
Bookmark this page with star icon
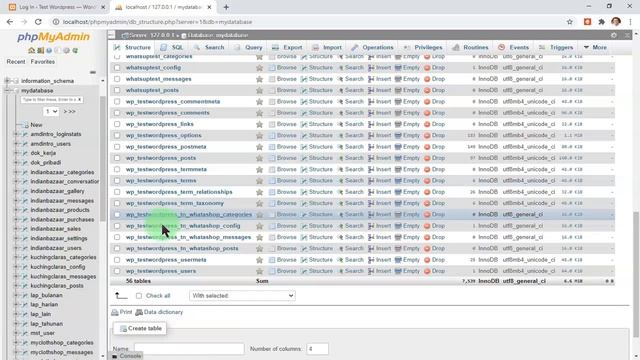click(570, 22)
